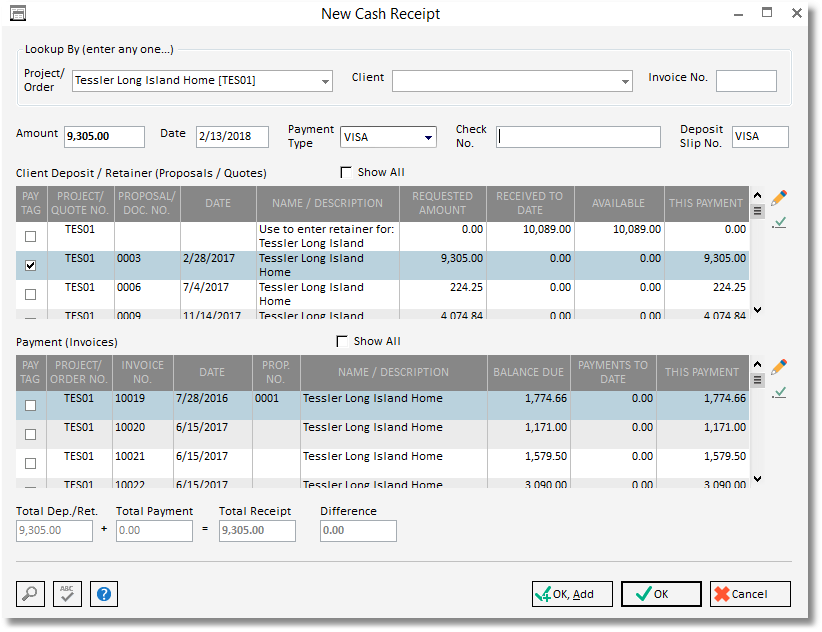
Task: Click AVAILABLE column header
Action: (619, 203)
